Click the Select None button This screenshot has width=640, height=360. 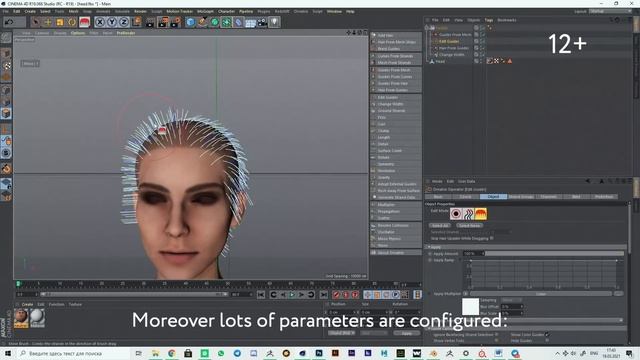point(469,226)
